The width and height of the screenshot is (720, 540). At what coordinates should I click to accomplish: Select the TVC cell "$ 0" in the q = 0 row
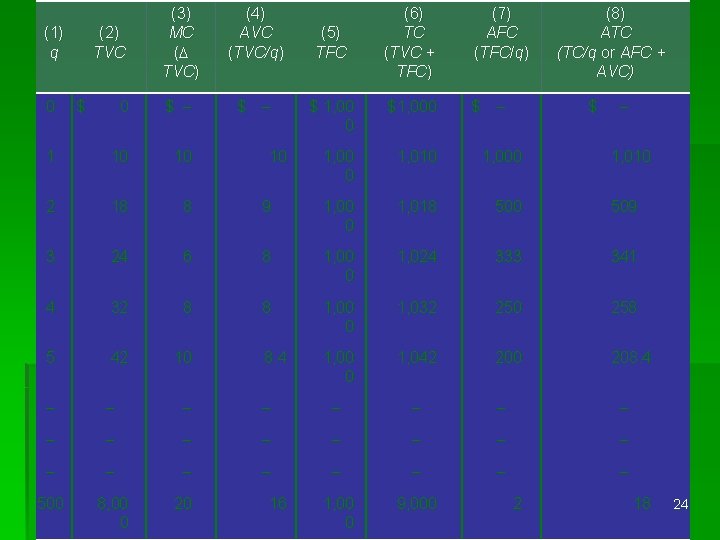(x=102, y=107)
